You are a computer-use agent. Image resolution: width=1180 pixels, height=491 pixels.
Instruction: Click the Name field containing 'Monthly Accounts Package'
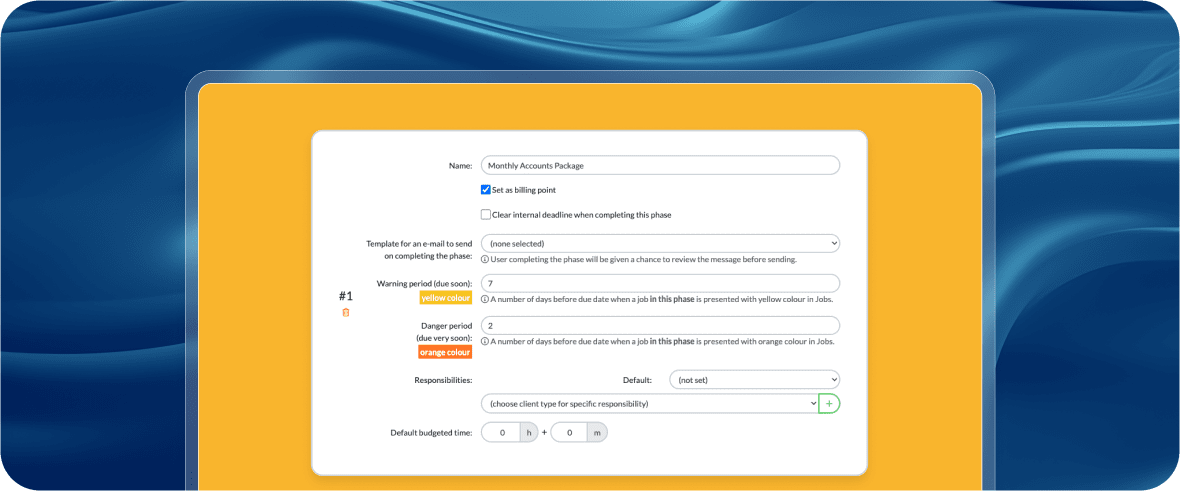click(x=660, y=166)
